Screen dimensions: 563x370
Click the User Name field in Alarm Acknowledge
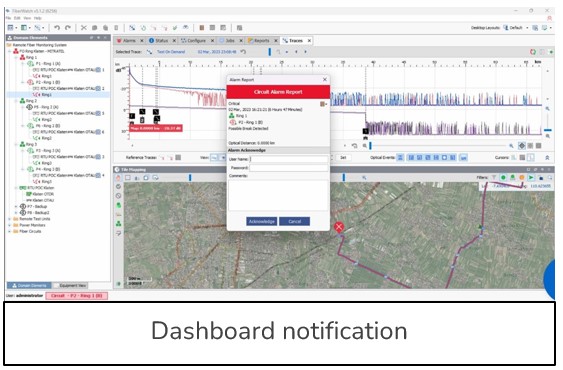coord(289,159)
